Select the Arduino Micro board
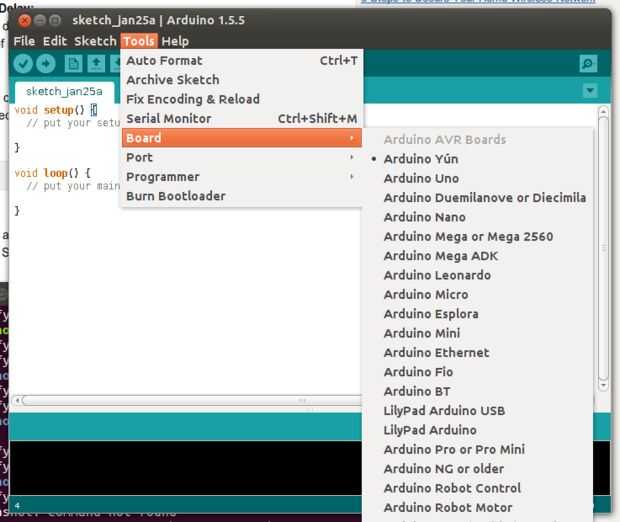Screen dimensions: 620x522 pyautogui.click(x=478, y=295)
